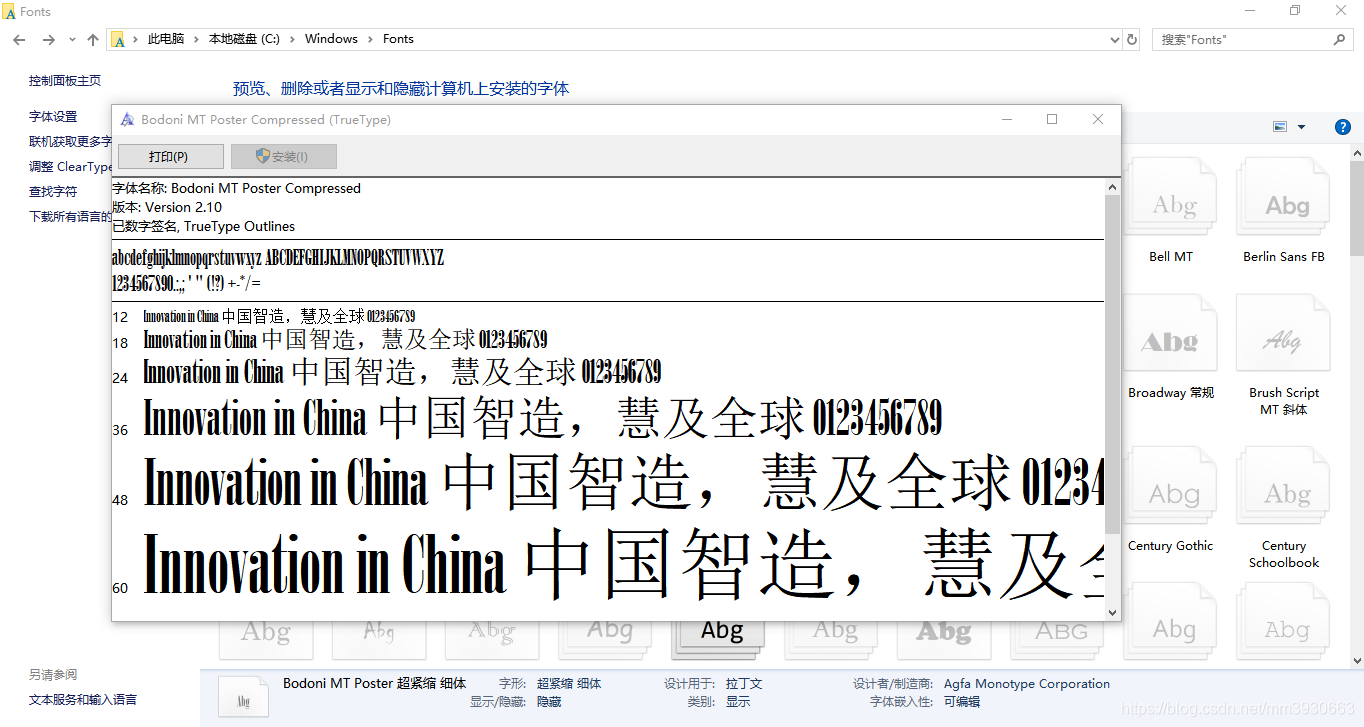This screenshot has height=727, width=1364.
Task: Open 控制面板主页 link
Action: 65,81
